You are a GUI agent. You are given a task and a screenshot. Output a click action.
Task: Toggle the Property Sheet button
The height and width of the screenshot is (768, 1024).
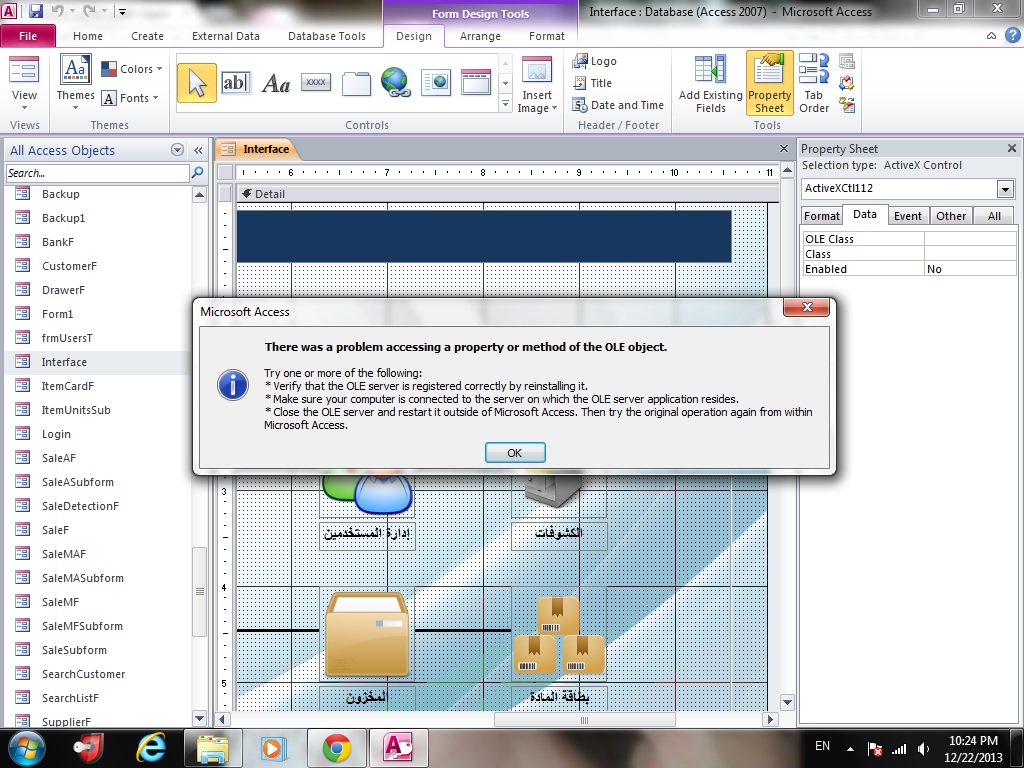coord(769,84)
